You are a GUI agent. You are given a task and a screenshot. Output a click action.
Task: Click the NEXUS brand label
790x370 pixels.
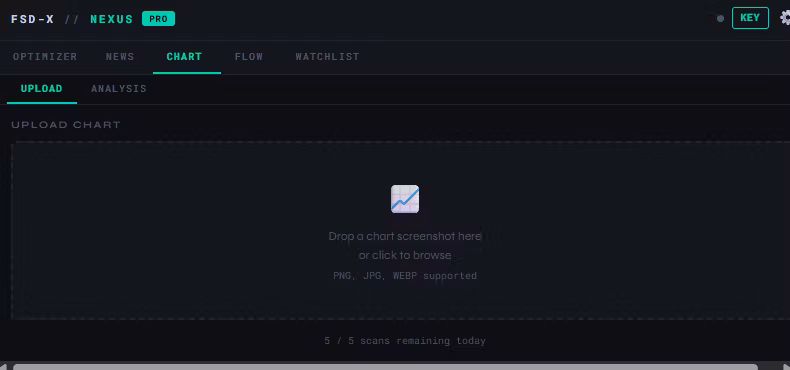[112, 19]
